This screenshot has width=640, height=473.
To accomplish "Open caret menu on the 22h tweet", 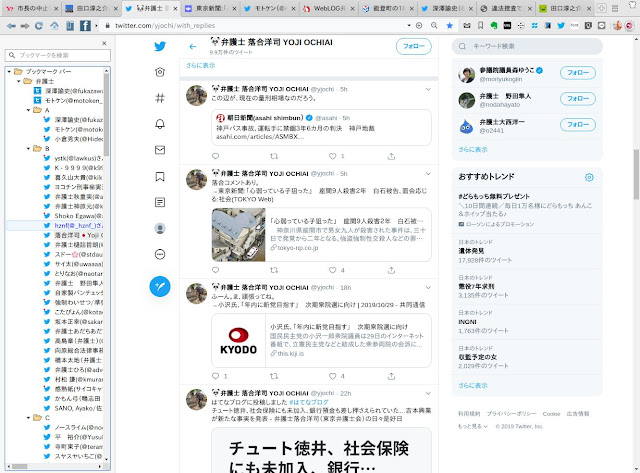I will 428,393.
